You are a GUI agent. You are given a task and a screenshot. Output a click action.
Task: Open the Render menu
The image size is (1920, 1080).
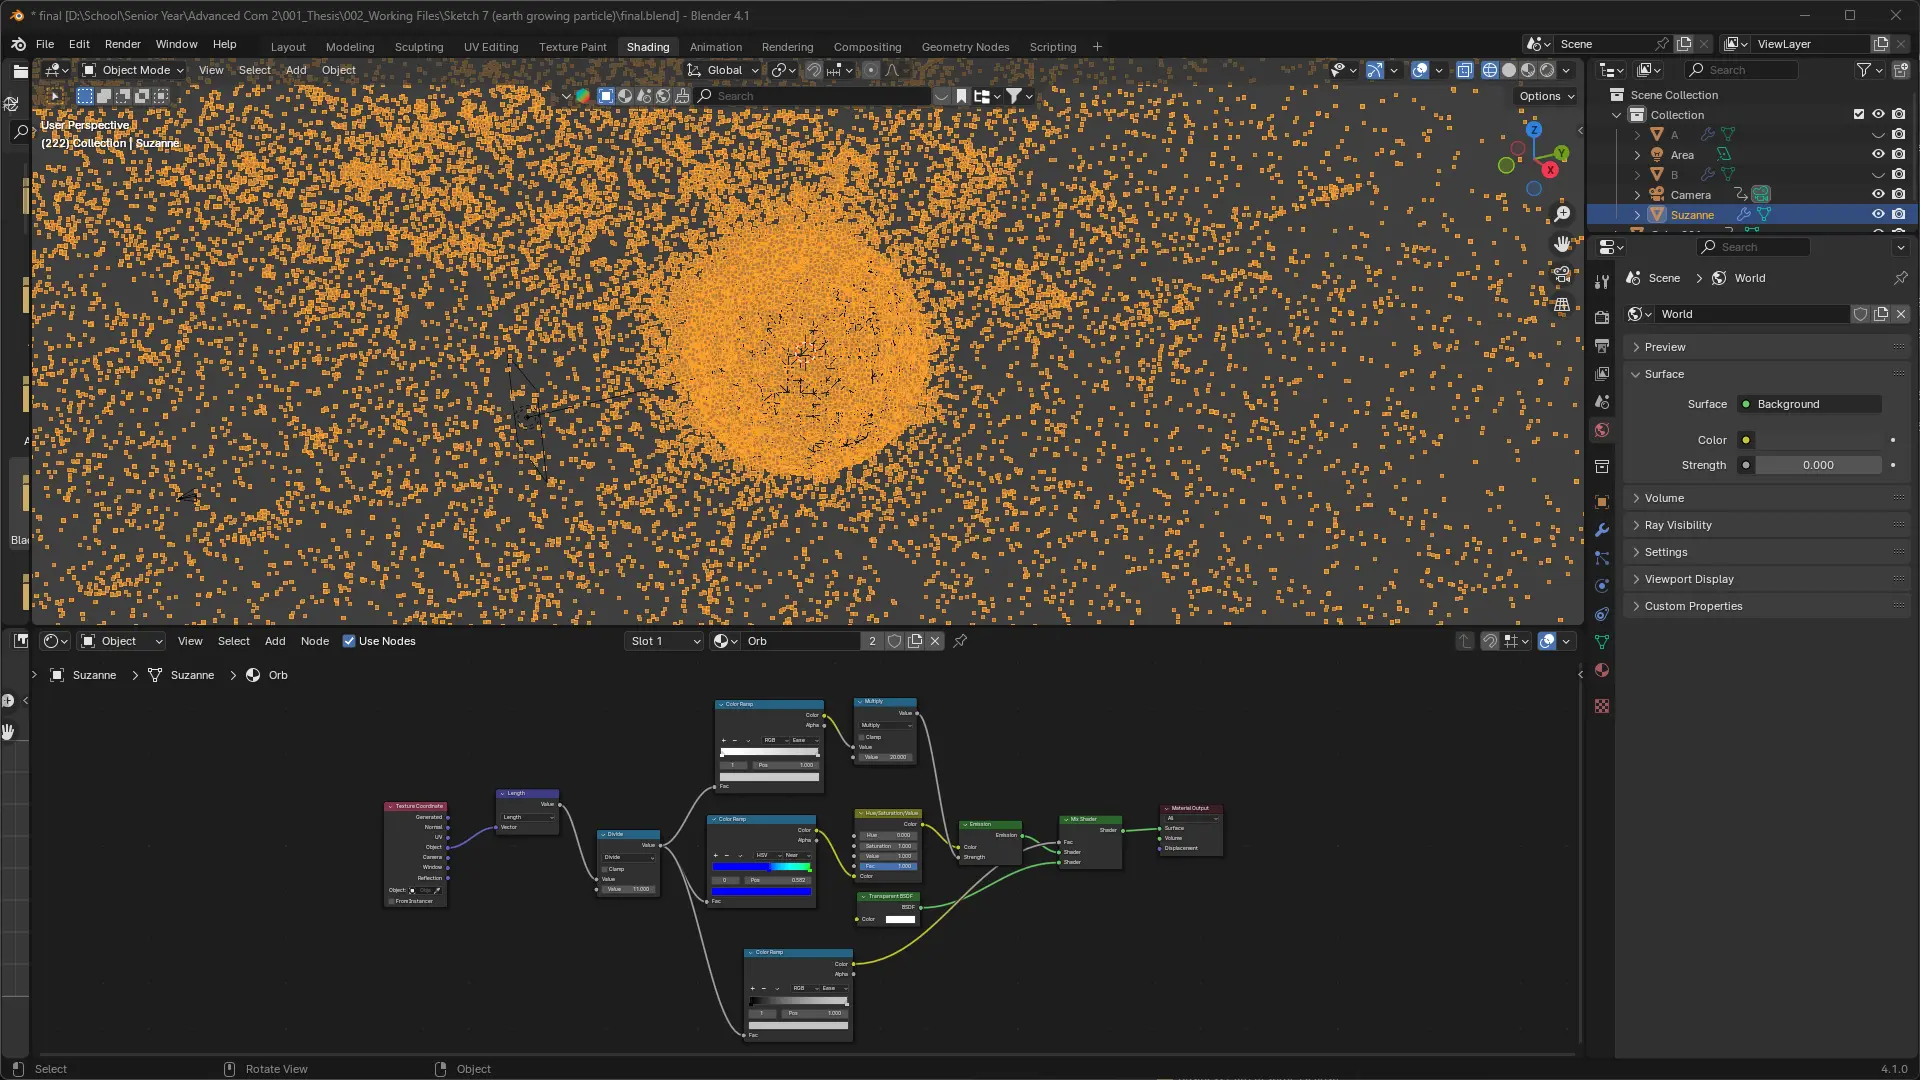[122, 44]
